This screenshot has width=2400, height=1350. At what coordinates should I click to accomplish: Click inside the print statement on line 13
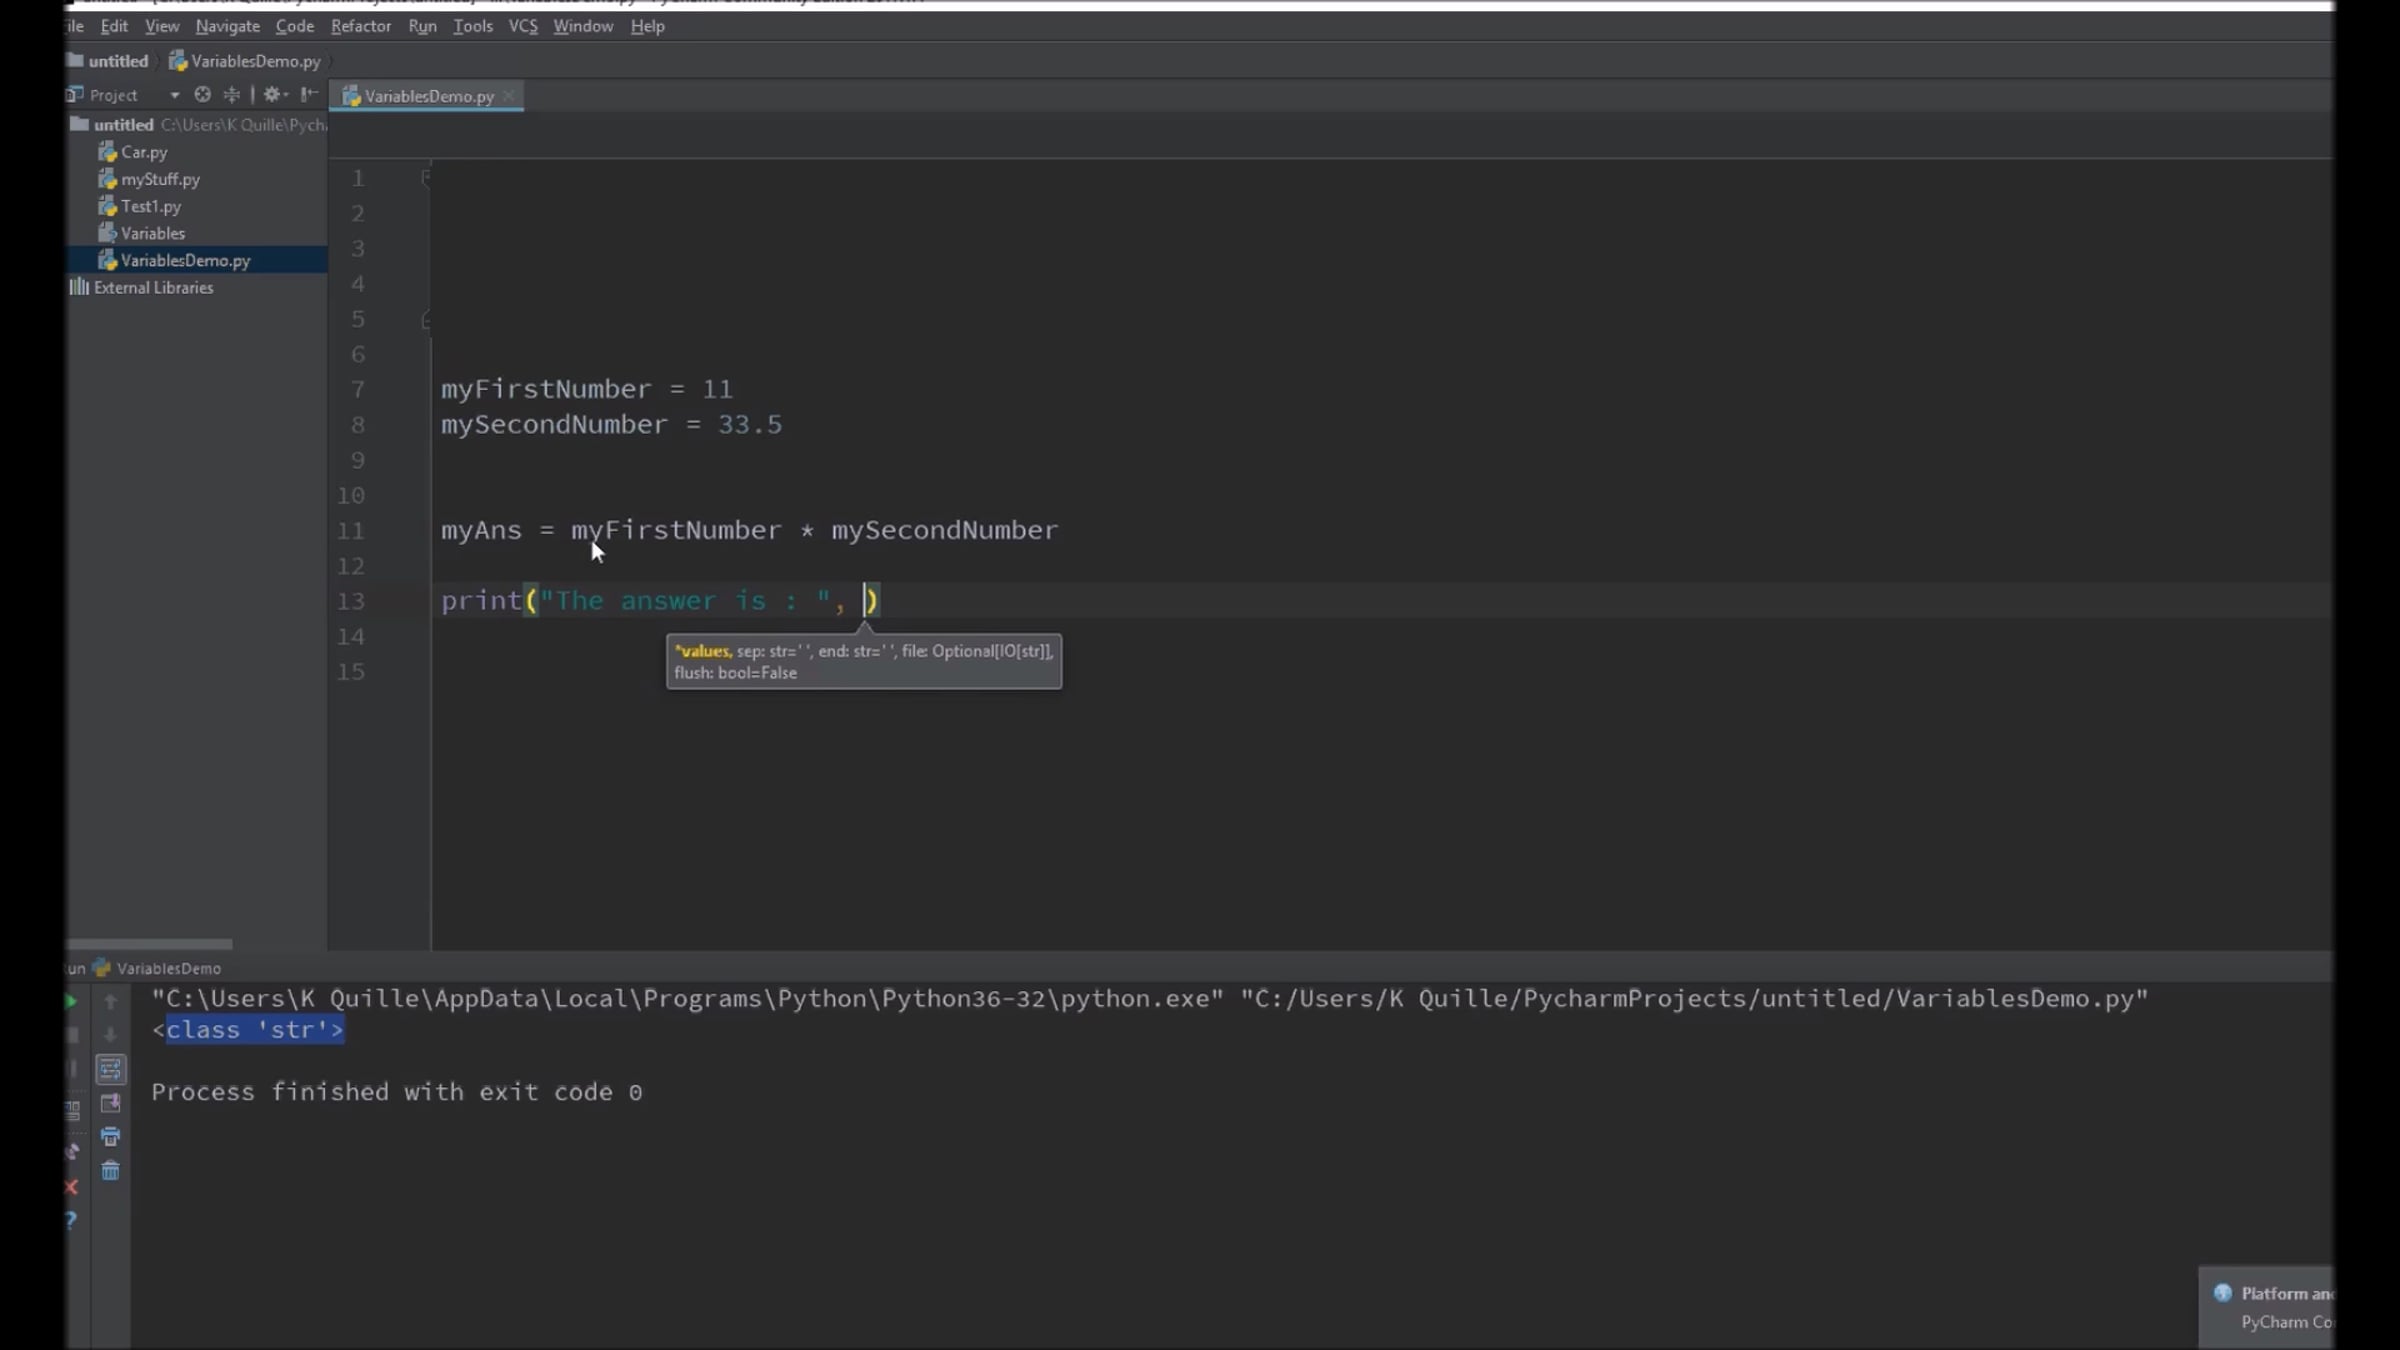point(660,601)
